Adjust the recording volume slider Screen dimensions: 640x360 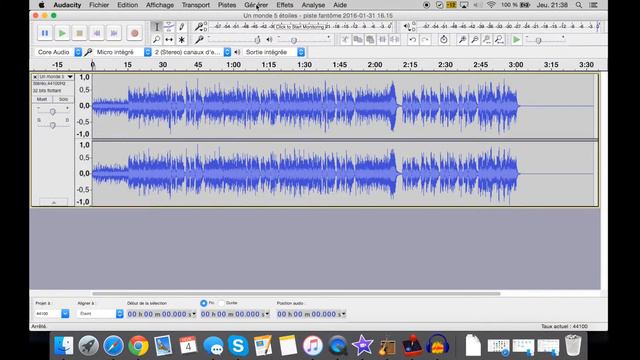point(257,40)
